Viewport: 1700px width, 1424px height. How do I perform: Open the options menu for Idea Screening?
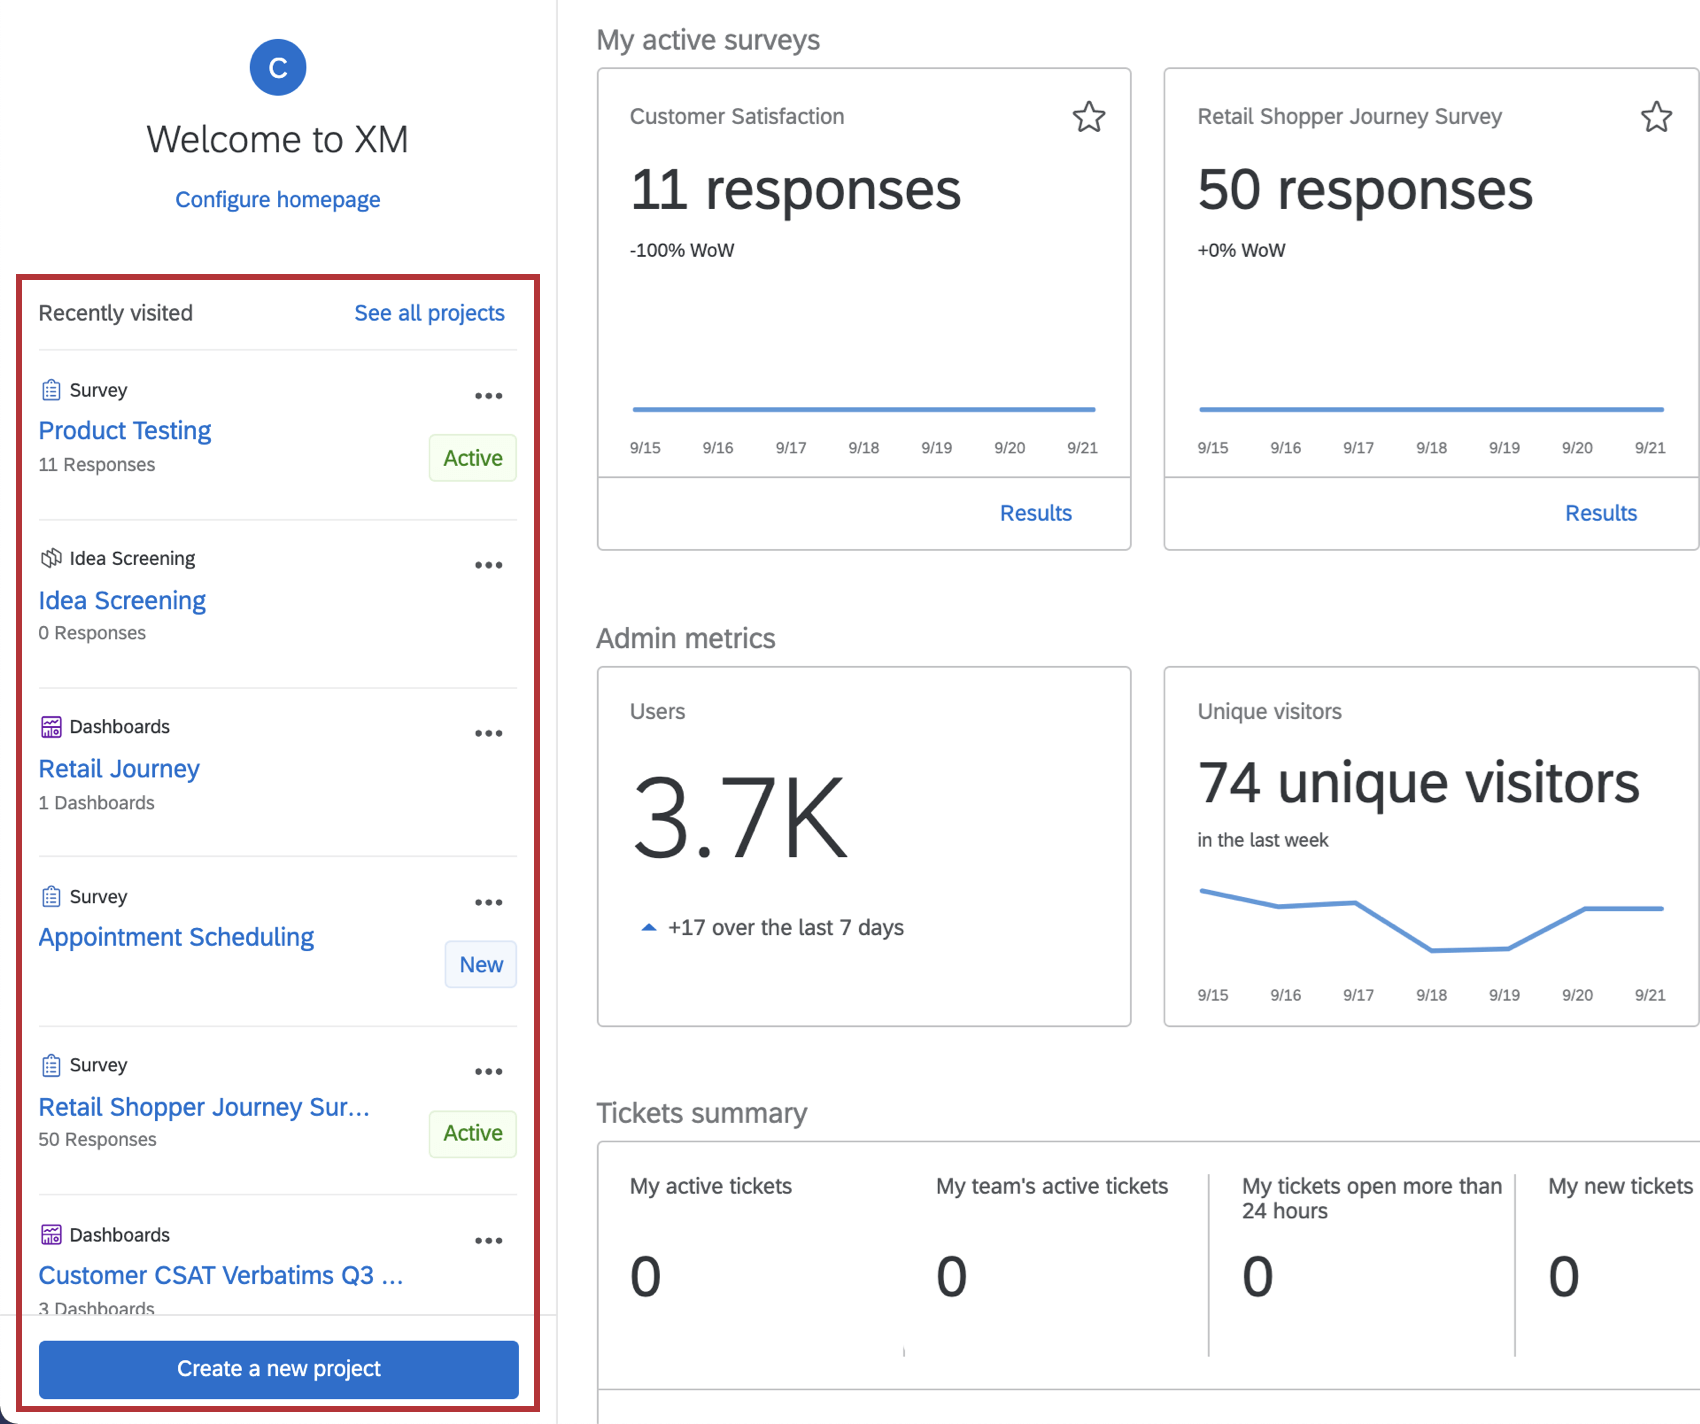click(489, 564)
